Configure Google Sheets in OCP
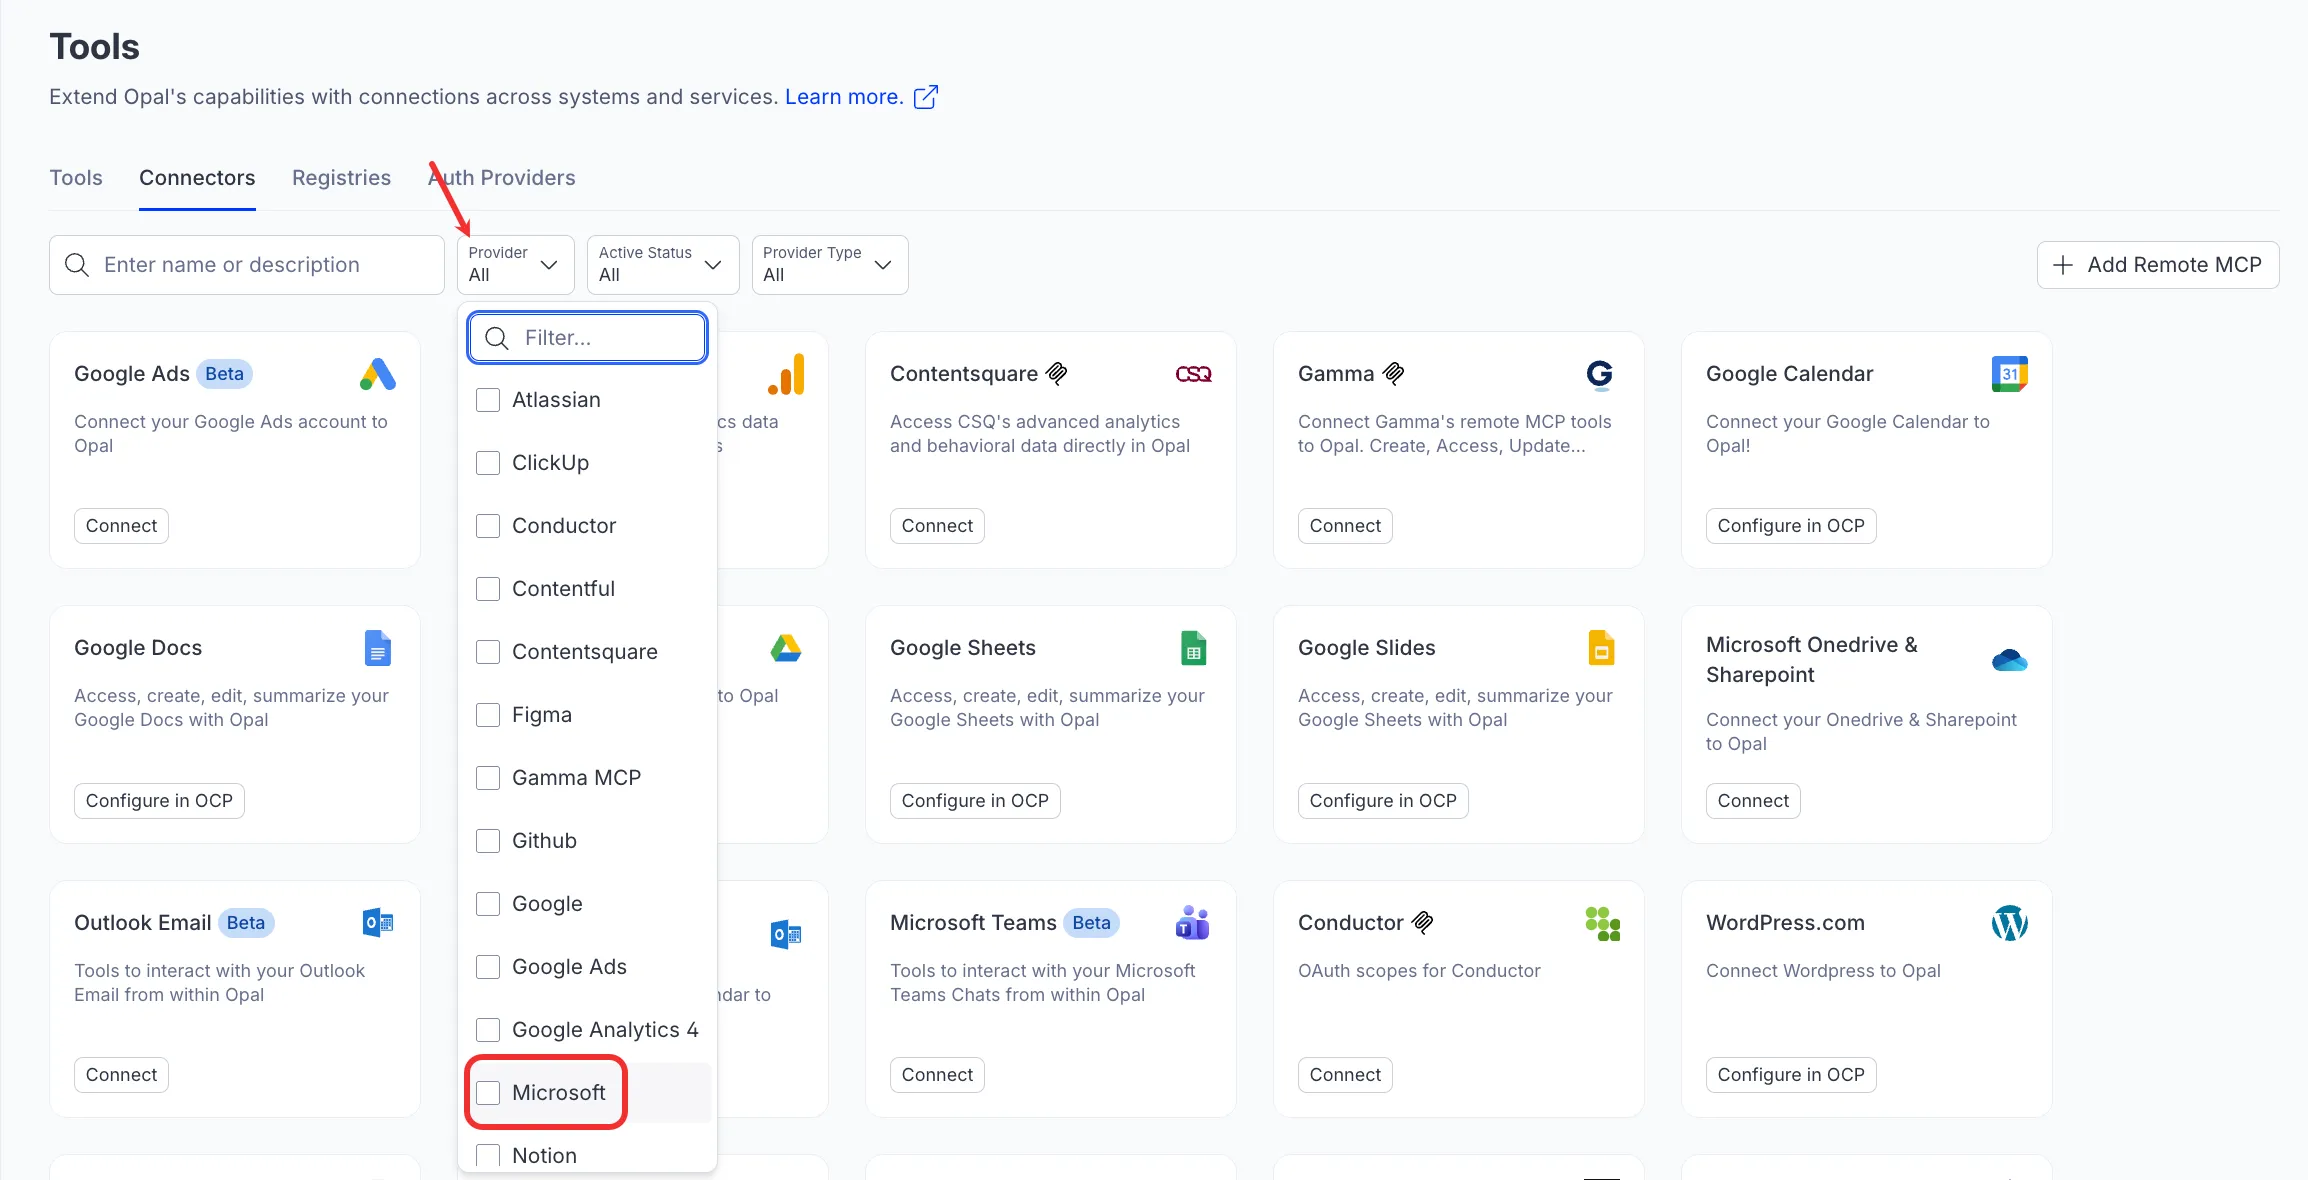The height and width of the screenshot is (1180, 2308). pos(975,801)
